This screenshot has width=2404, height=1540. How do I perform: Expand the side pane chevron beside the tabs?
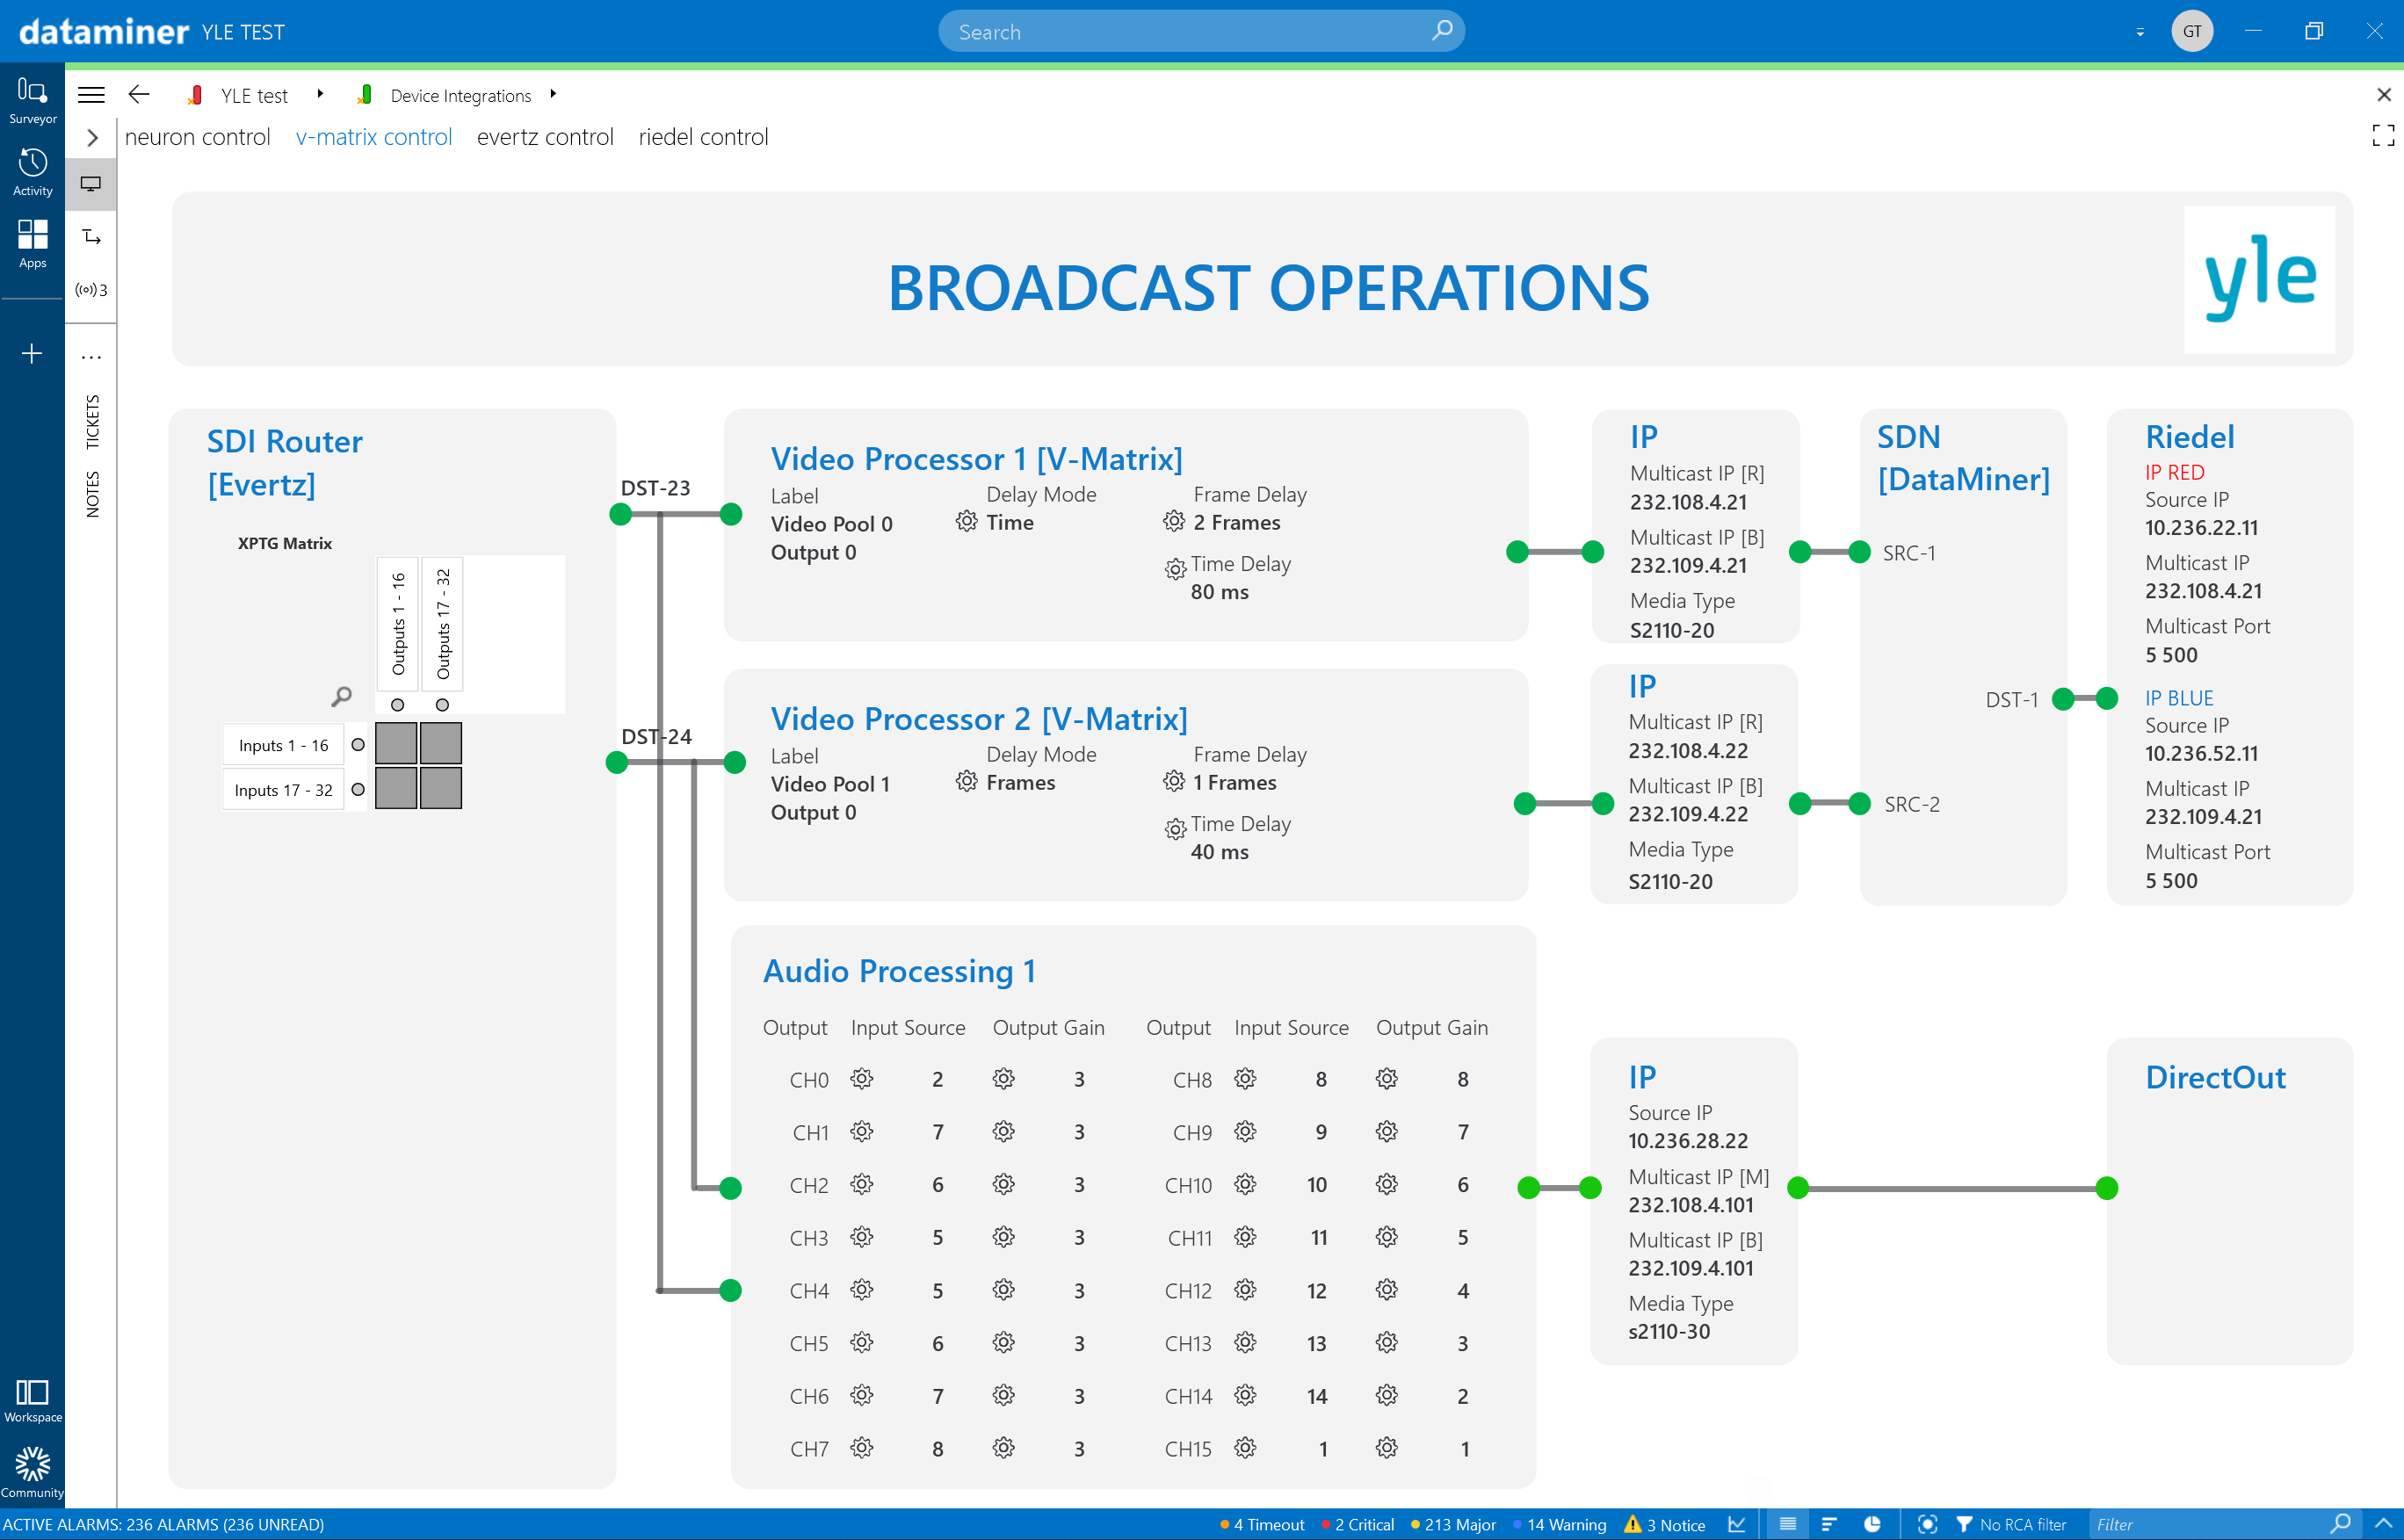coord(92,137)
